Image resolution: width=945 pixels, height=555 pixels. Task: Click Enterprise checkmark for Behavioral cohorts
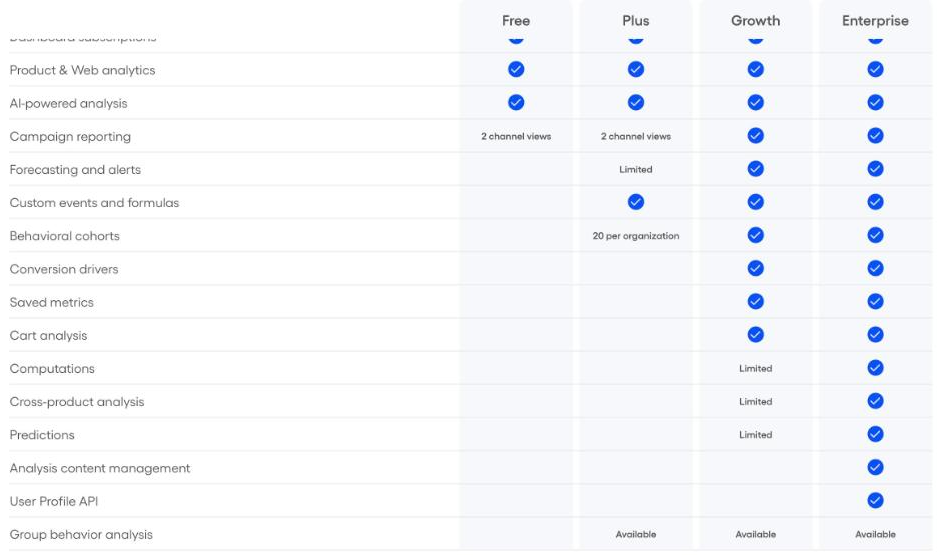(x=876, y=235)
